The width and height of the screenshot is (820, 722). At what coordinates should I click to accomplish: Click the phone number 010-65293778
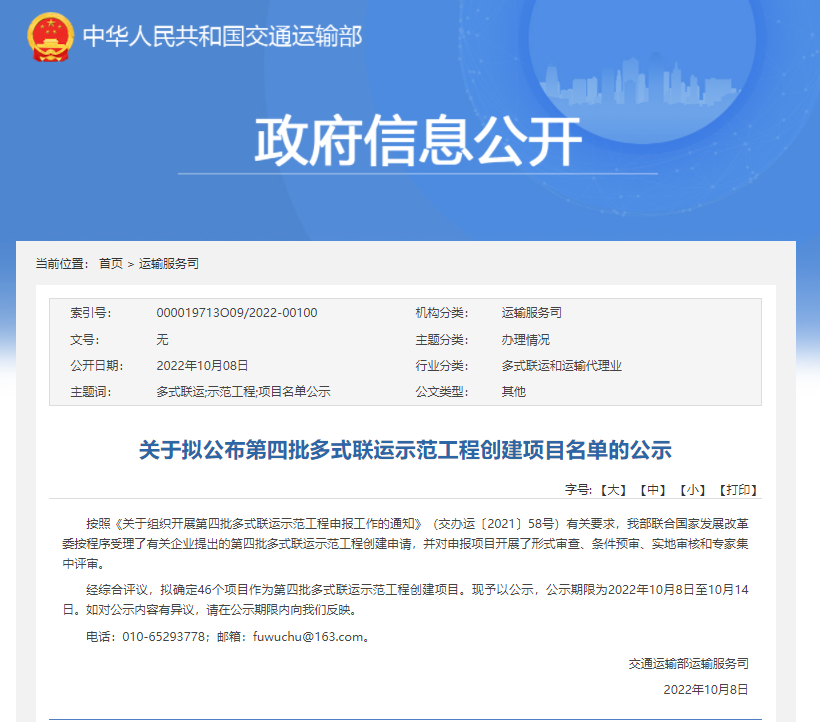(x=164, y=637)
